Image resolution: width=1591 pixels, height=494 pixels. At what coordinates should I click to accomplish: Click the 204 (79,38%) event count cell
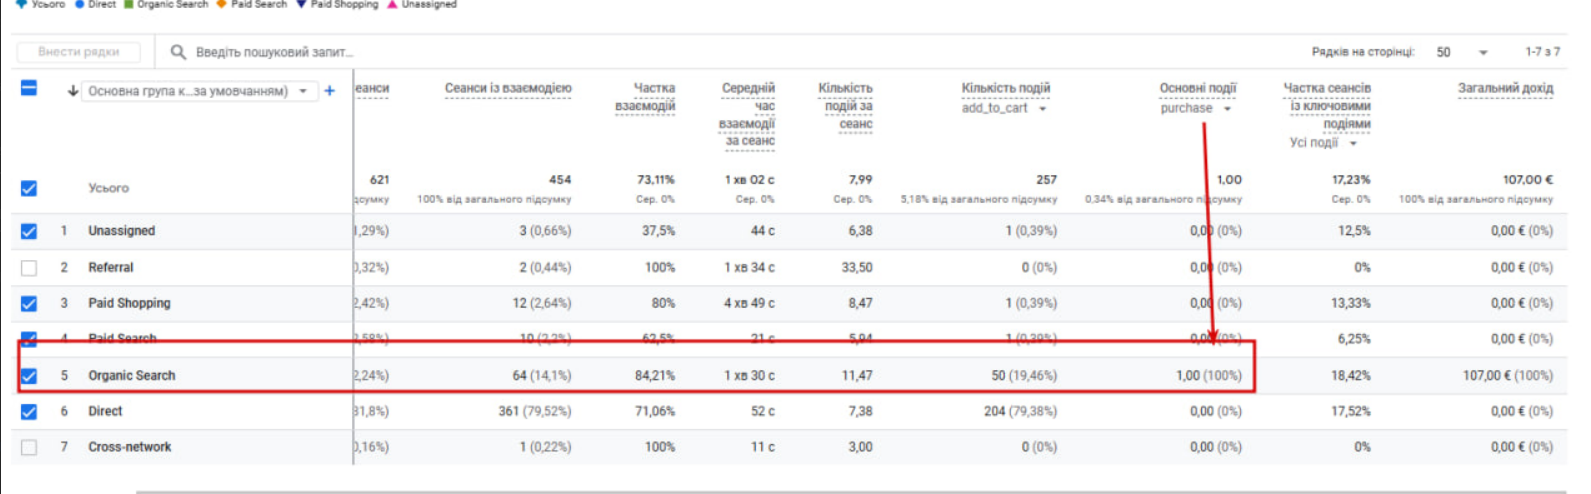[x=1020, y=411]
